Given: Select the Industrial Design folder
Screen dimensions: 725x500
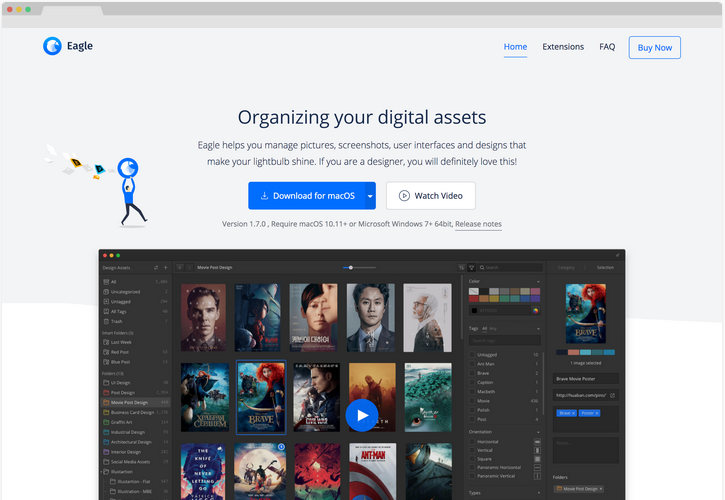Looking at the screenshot, I should point(135,432).
